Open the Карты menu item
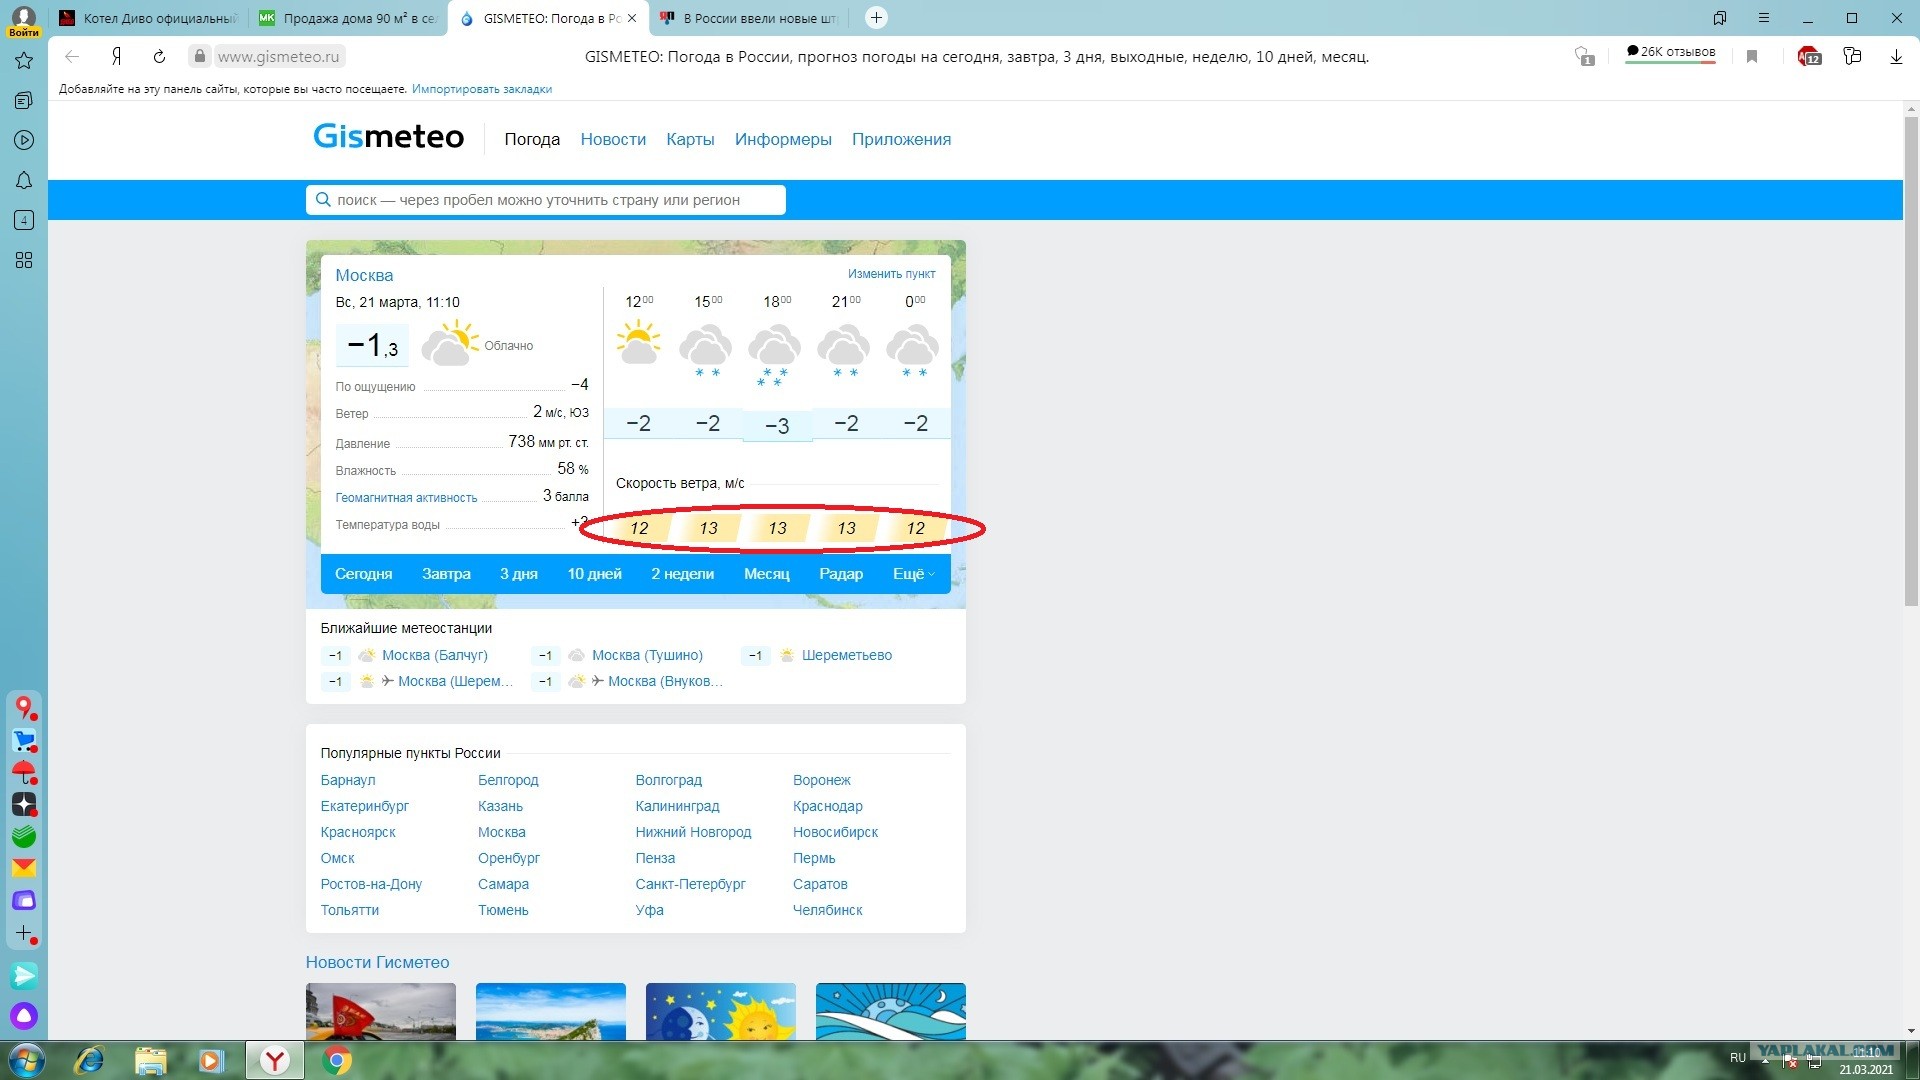 [690, 140]
